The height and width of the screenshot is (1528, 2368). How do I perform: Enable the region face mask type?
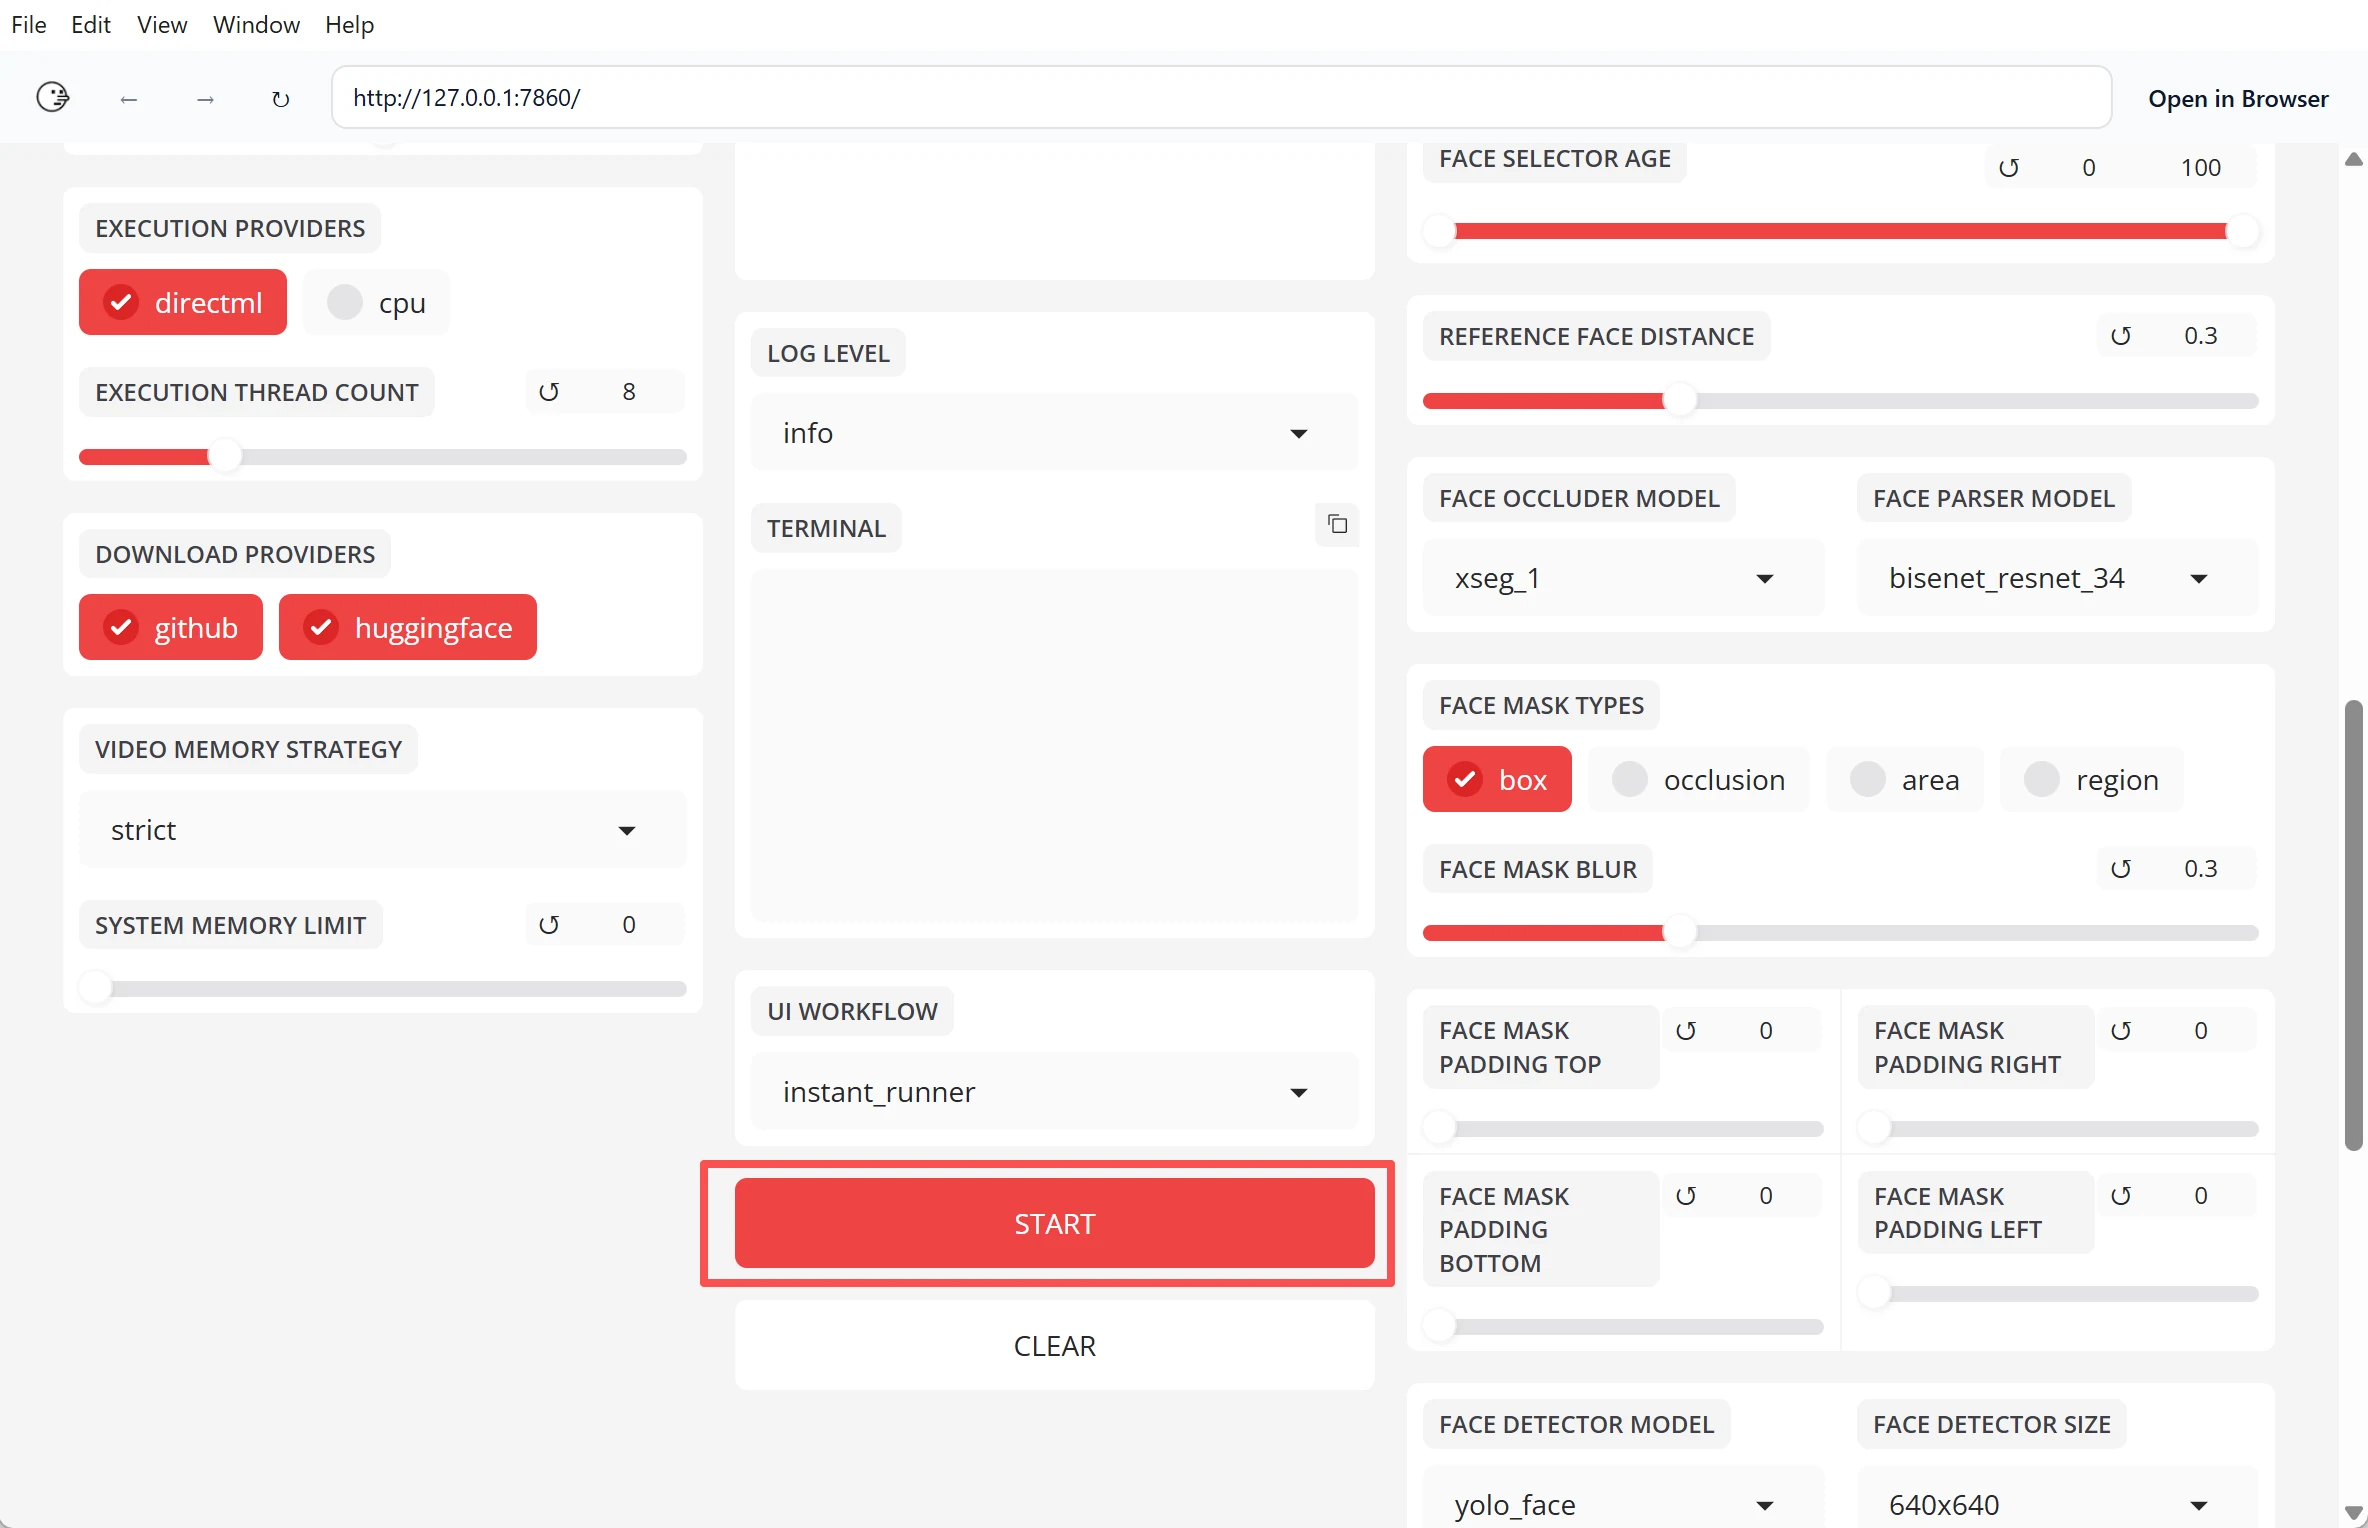tap(2092, 779)
